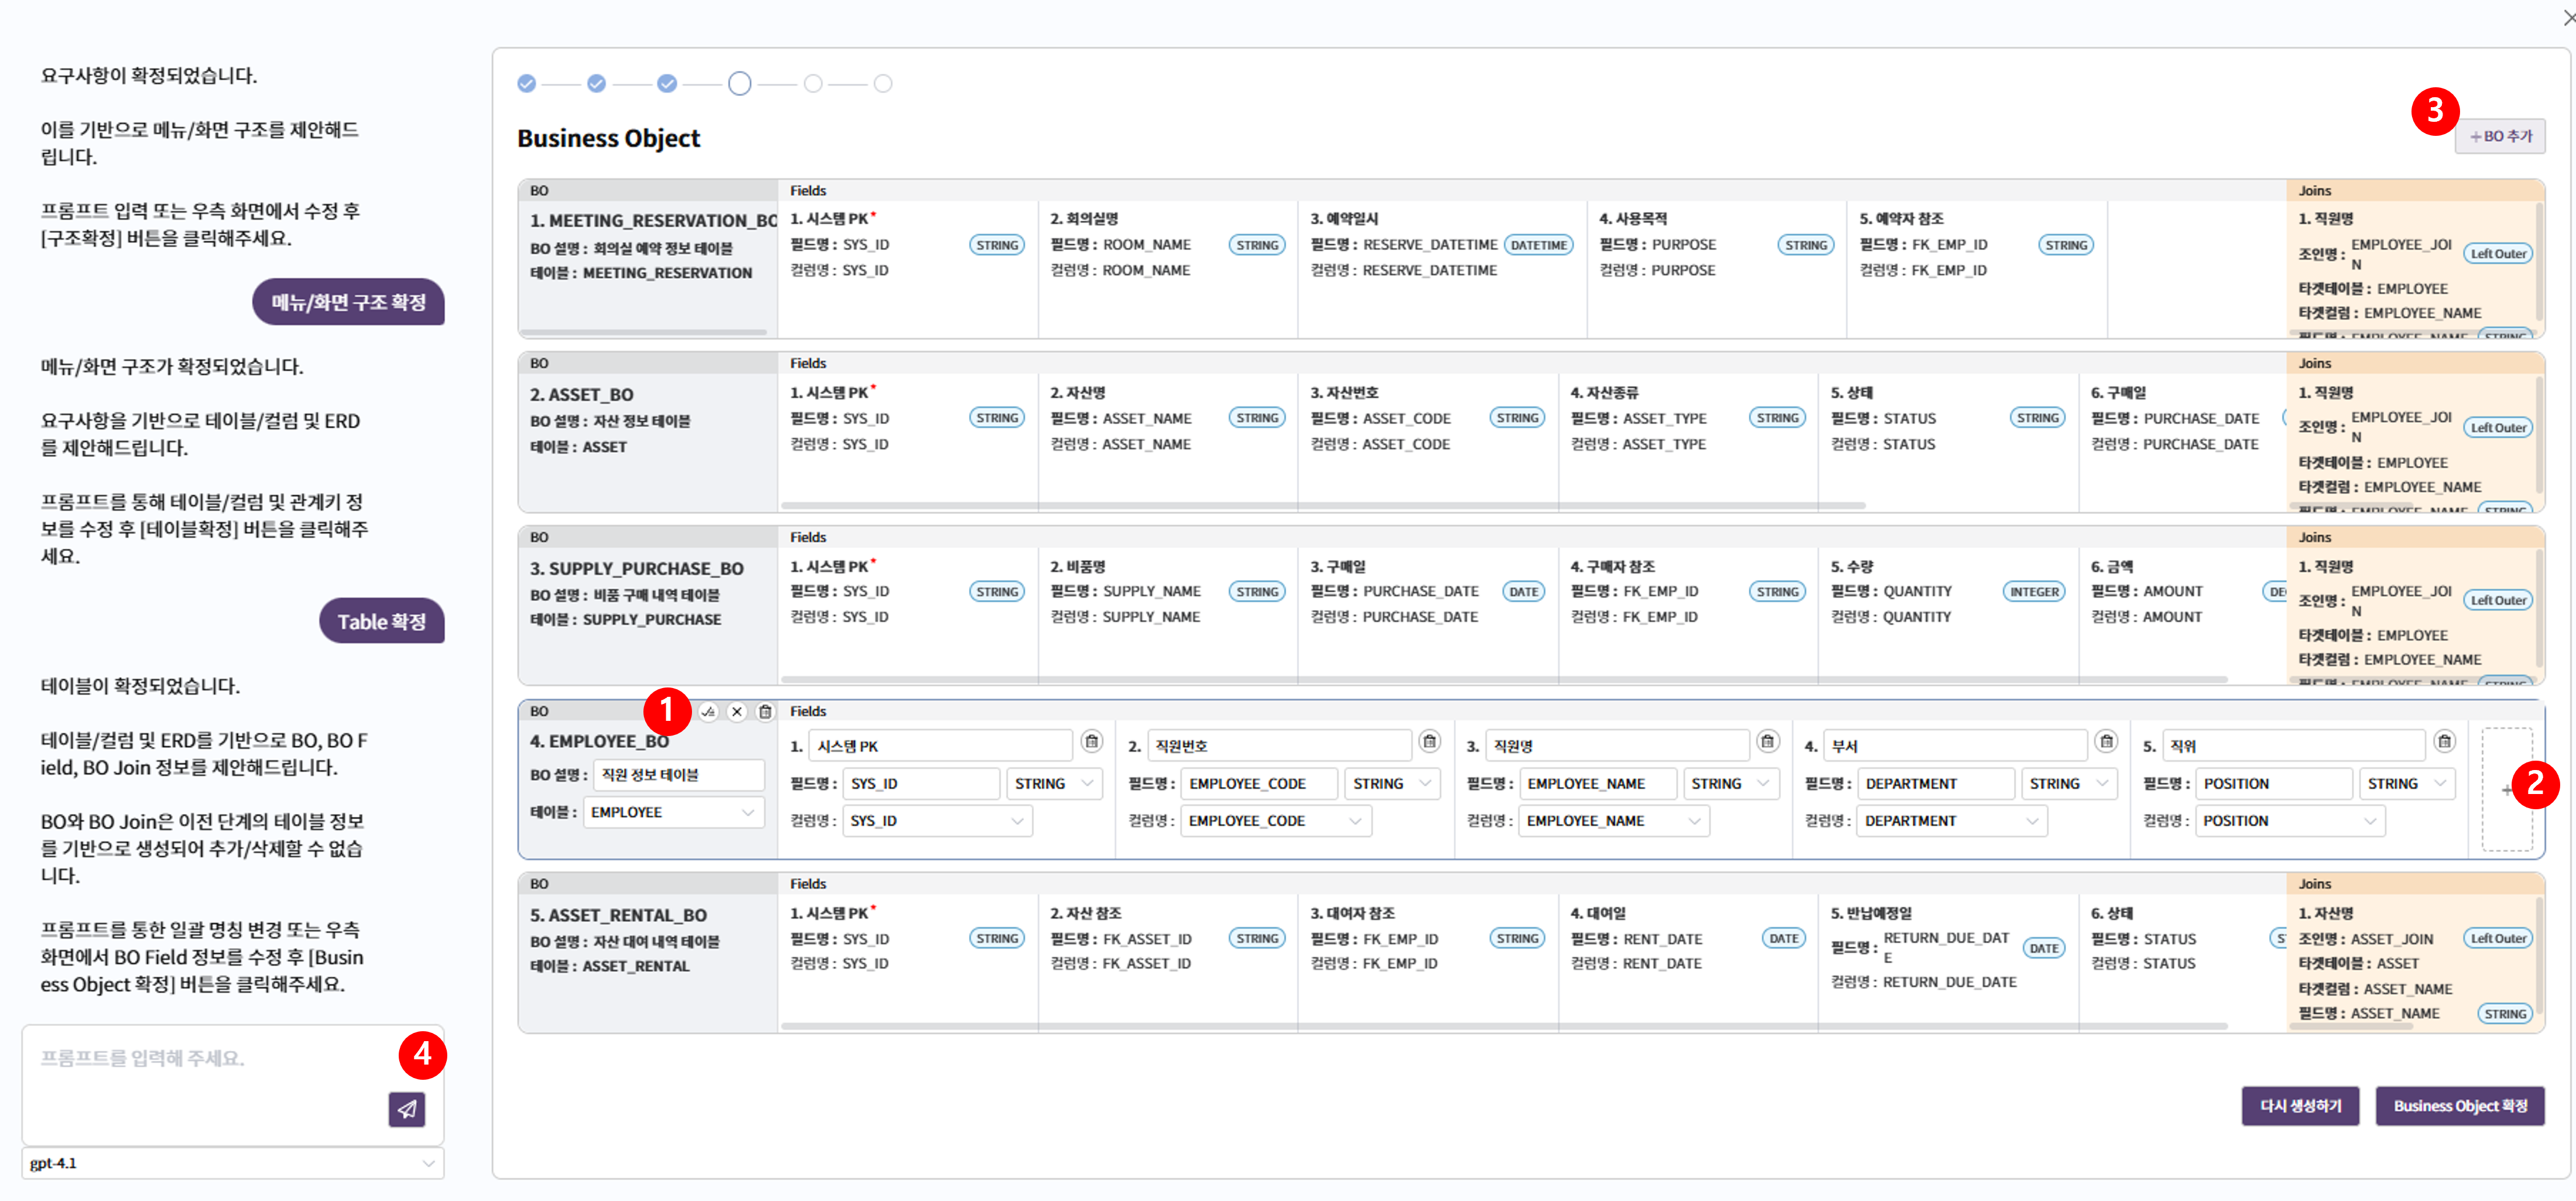Delete the 직원명 field trash icon
This screenshot has width=2576, height=1201.
tap(1768, 742)
